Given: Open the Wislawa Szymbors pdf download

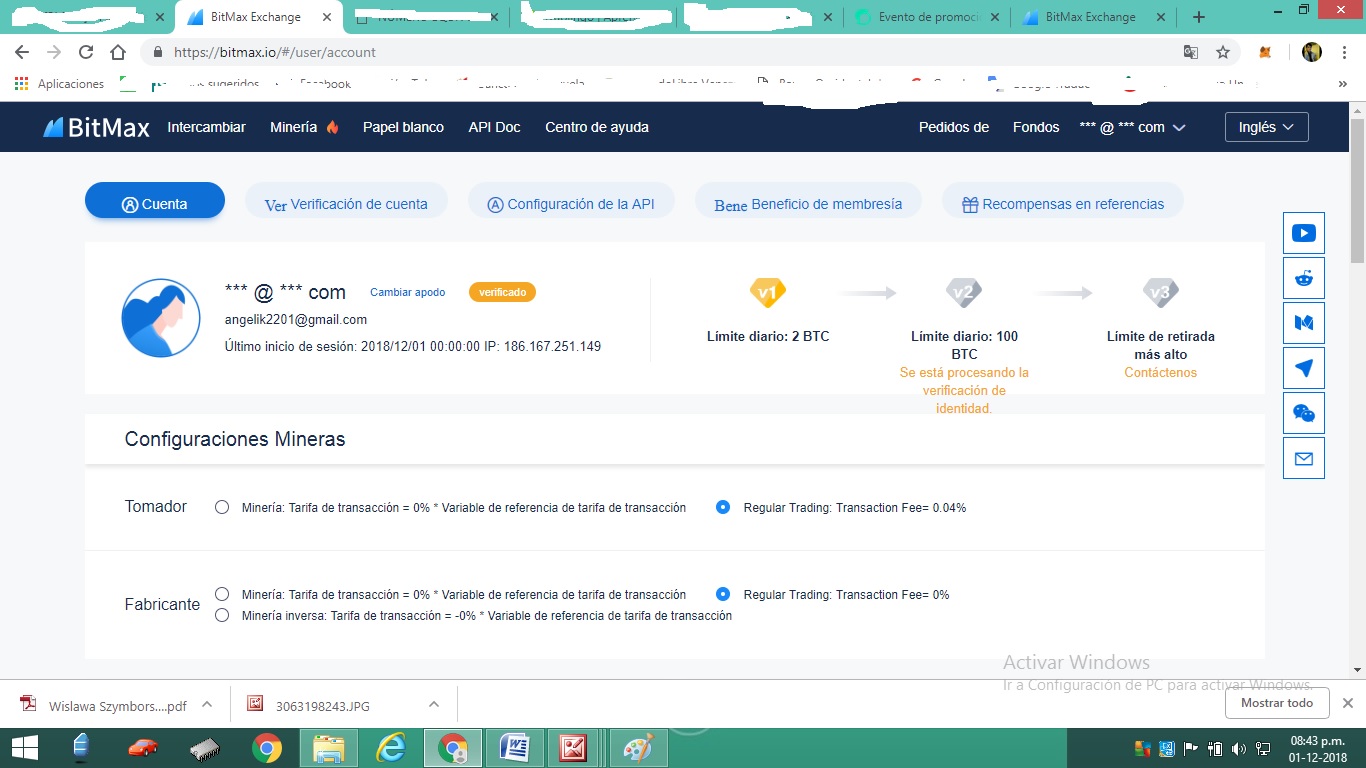Looking at the screenshot, I should 105,705.
